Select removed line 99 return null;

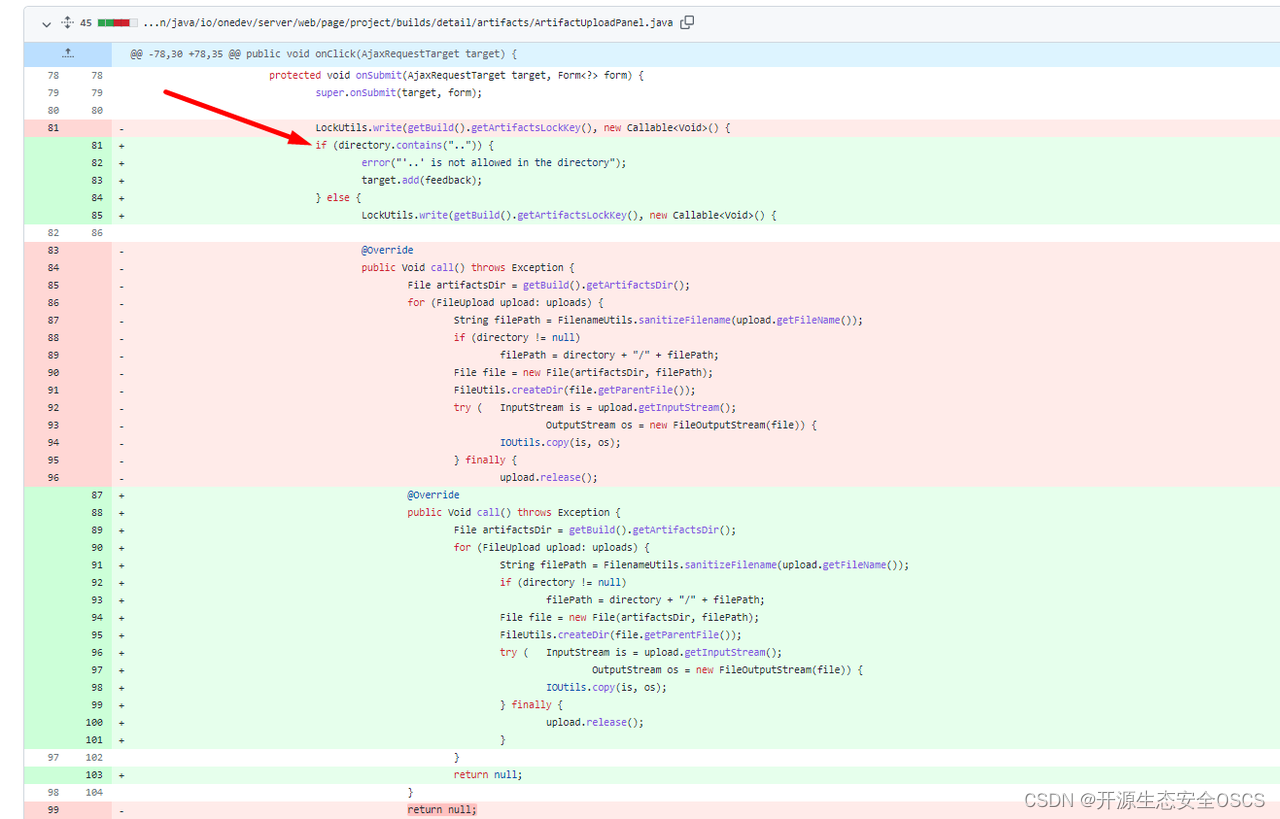pyautogui.click(x=442, y=810)
